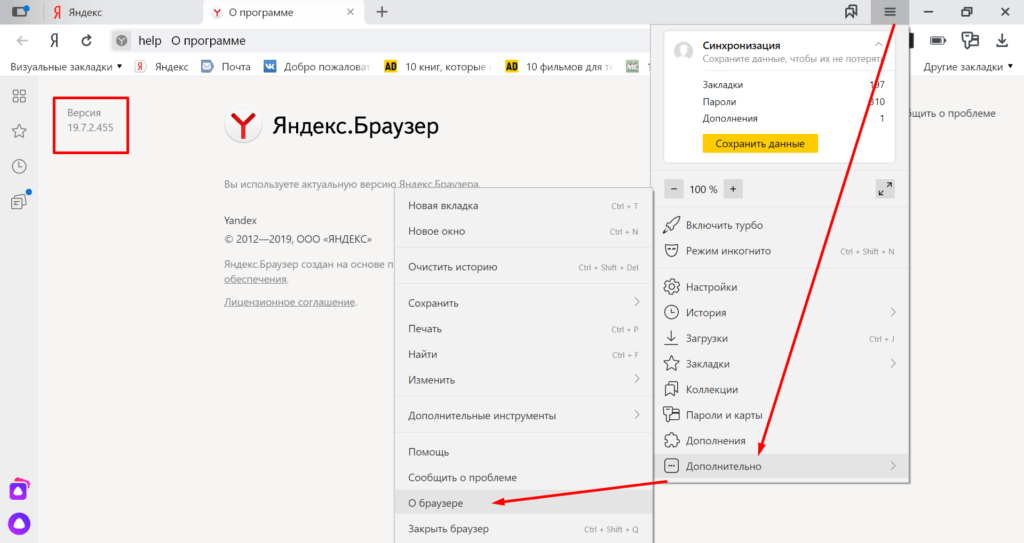Viewport: 1024px width, 543px height.
Task: Switch to the 'Яндекс' tab
Action: [x=123, y=12]
